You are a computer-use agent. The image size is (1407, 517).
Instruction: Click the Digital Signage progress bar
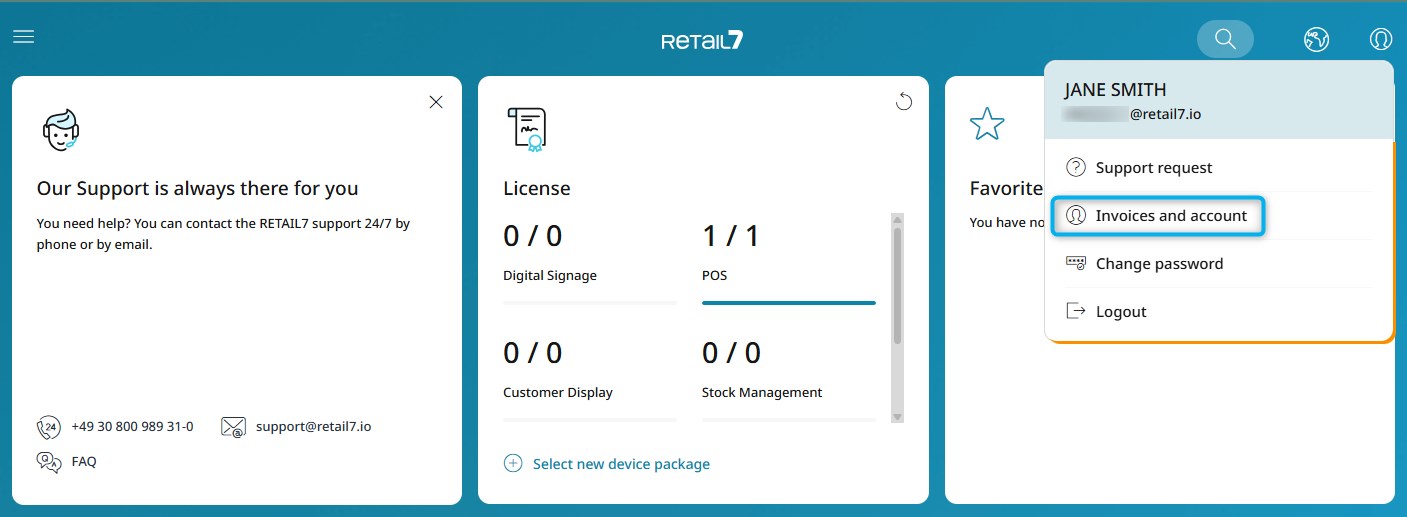(x=590, y=302)
